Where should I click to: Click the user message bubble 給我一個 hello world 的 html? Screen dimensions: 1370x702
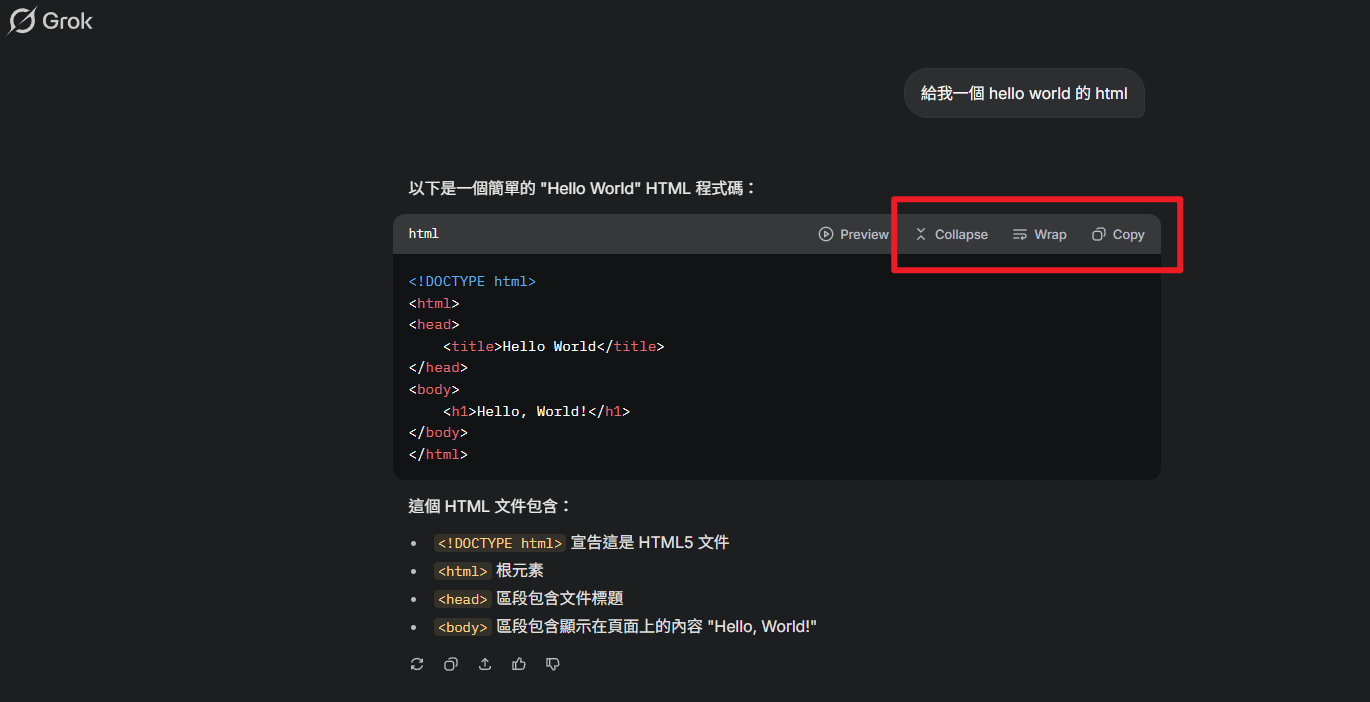click(x=1023, y=93)
